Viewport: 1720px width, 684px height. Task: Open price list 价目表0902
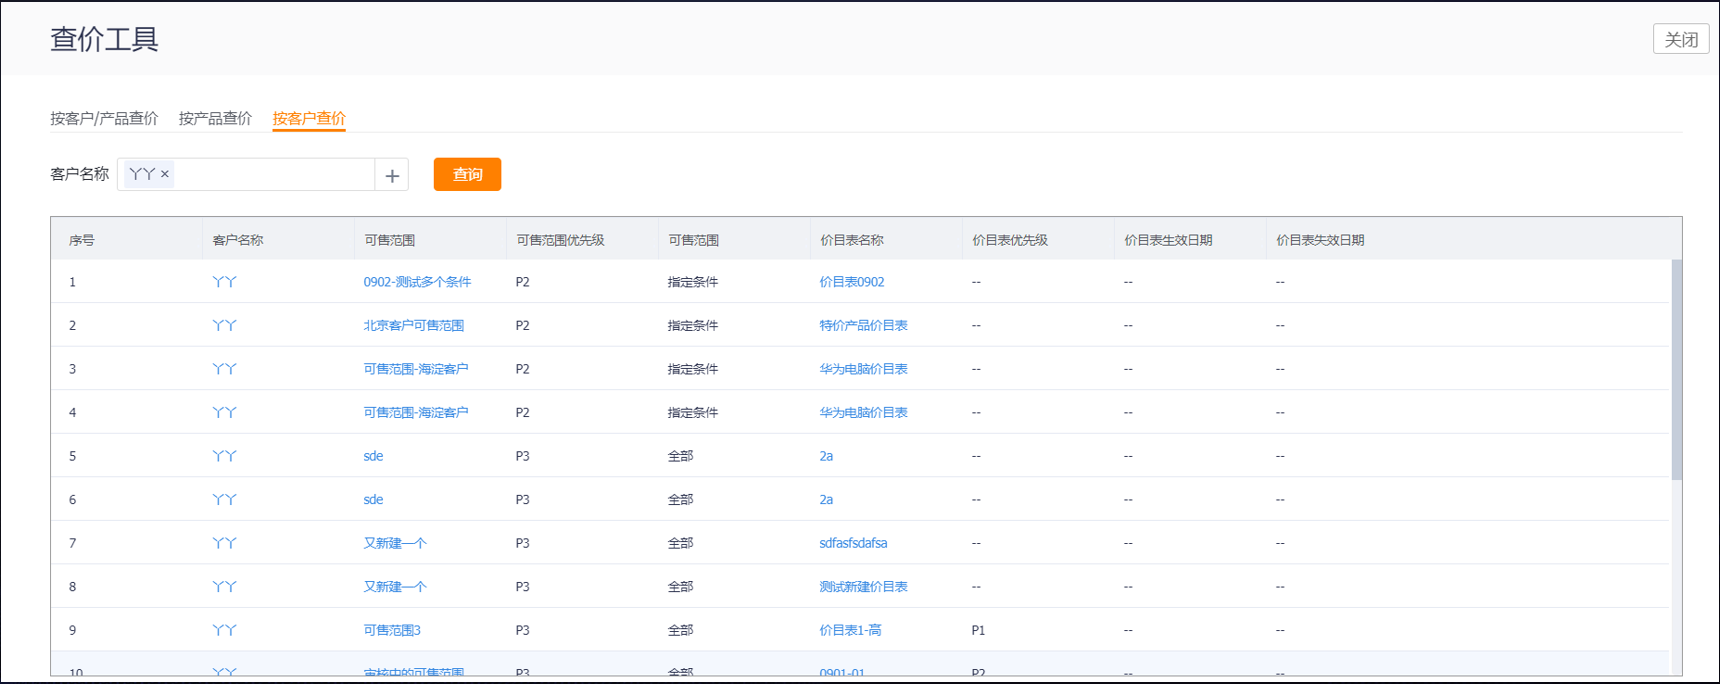click(851, 282)
